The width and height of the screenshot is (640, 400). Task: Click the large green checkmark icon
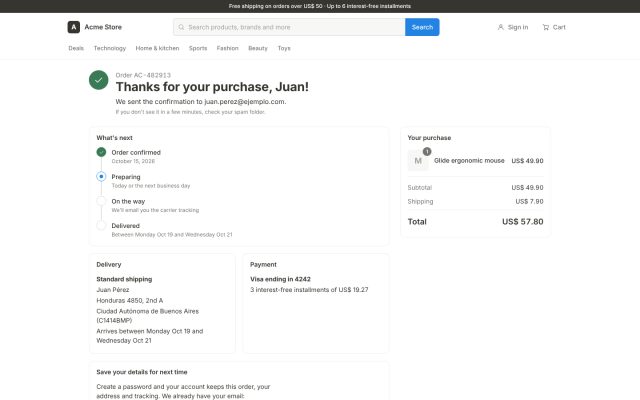coord(99,80)
